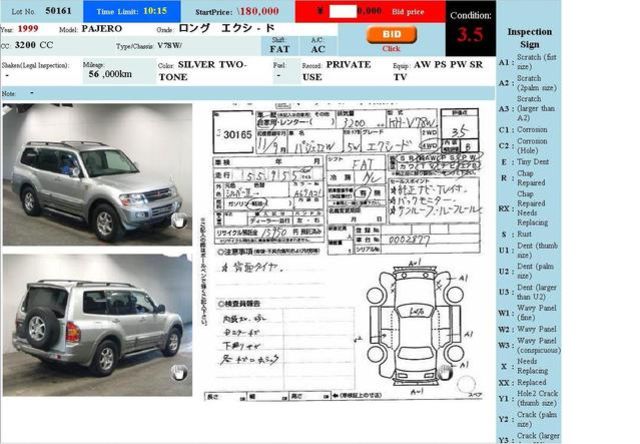Click the 30165 number on inspection sheet
This screenshot has width=640, height=444.
[238, 135]
